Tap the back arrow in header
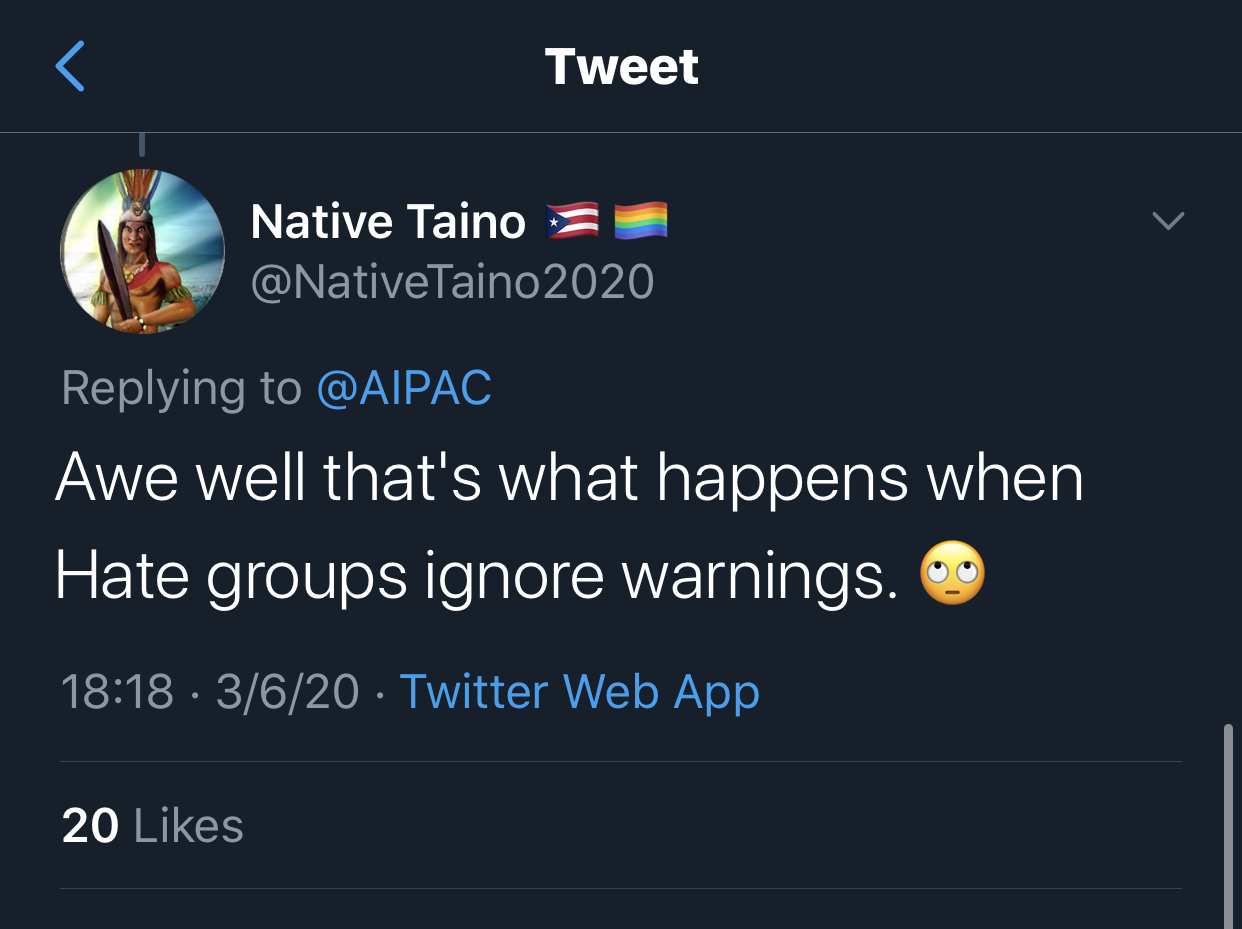This screenshot has width=1242, height=929. click(x=70, y=67)
